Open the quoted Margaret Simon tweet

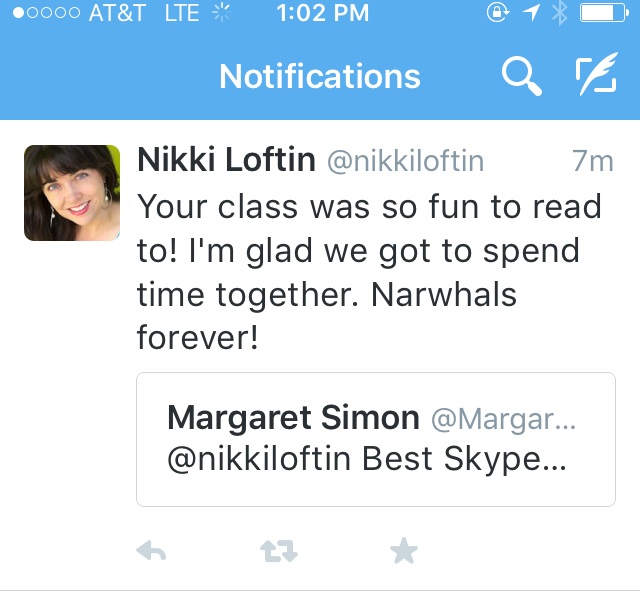pyautogui.click(x=375, y=440)
